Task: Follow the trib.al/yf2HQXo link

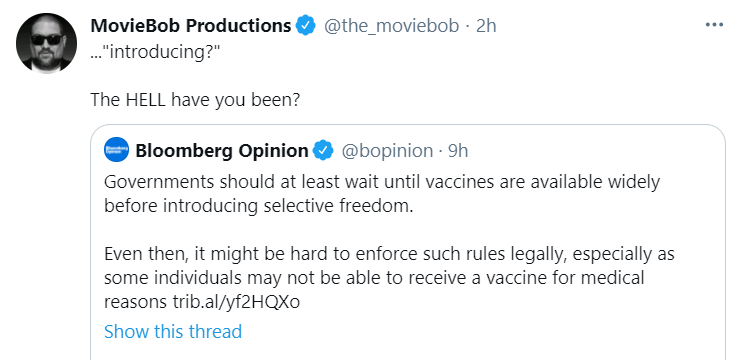Action: coord(236,302)
